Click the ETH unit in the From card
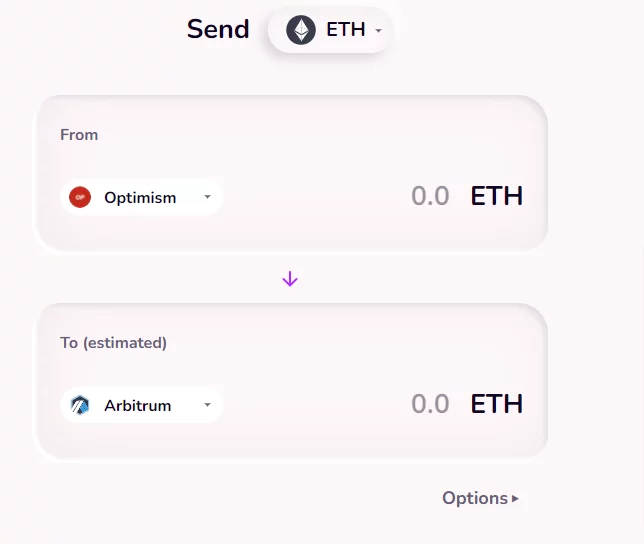Screen dimensions: 644x544 [x=497, y=196]
